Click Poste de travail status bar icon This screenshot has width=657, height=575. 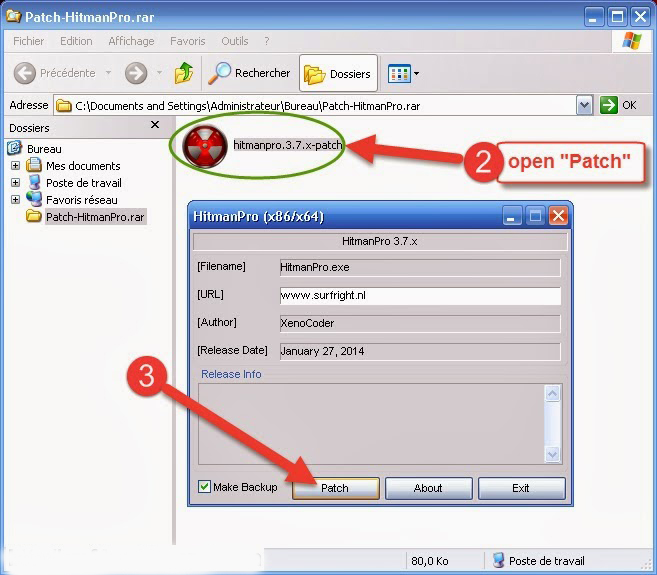point(498,560)
